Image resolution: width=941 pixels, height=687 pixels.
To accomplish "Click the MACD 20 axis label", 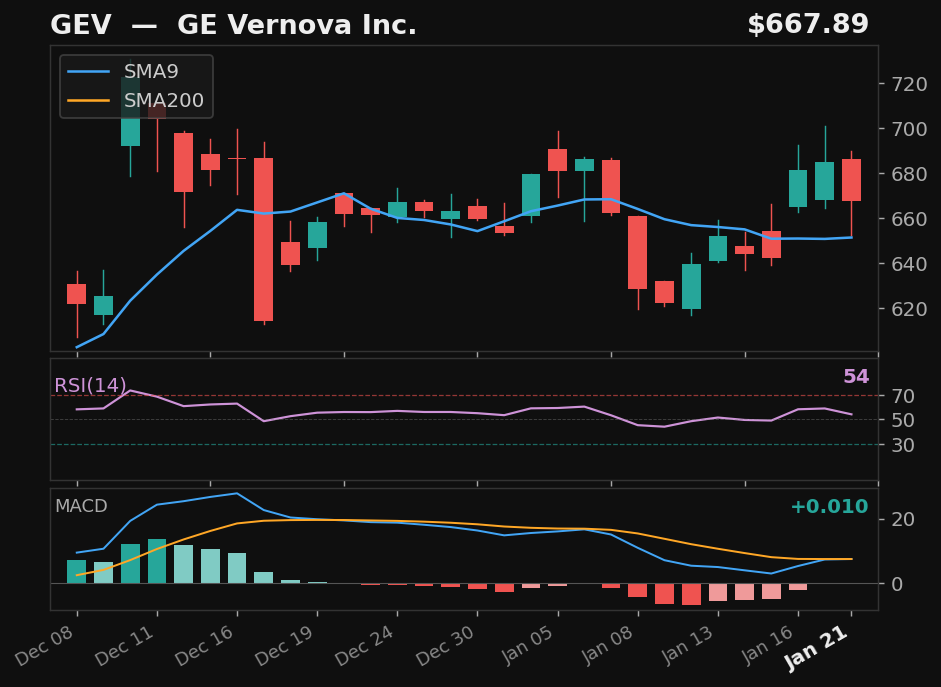I will (x=903, y=520).
